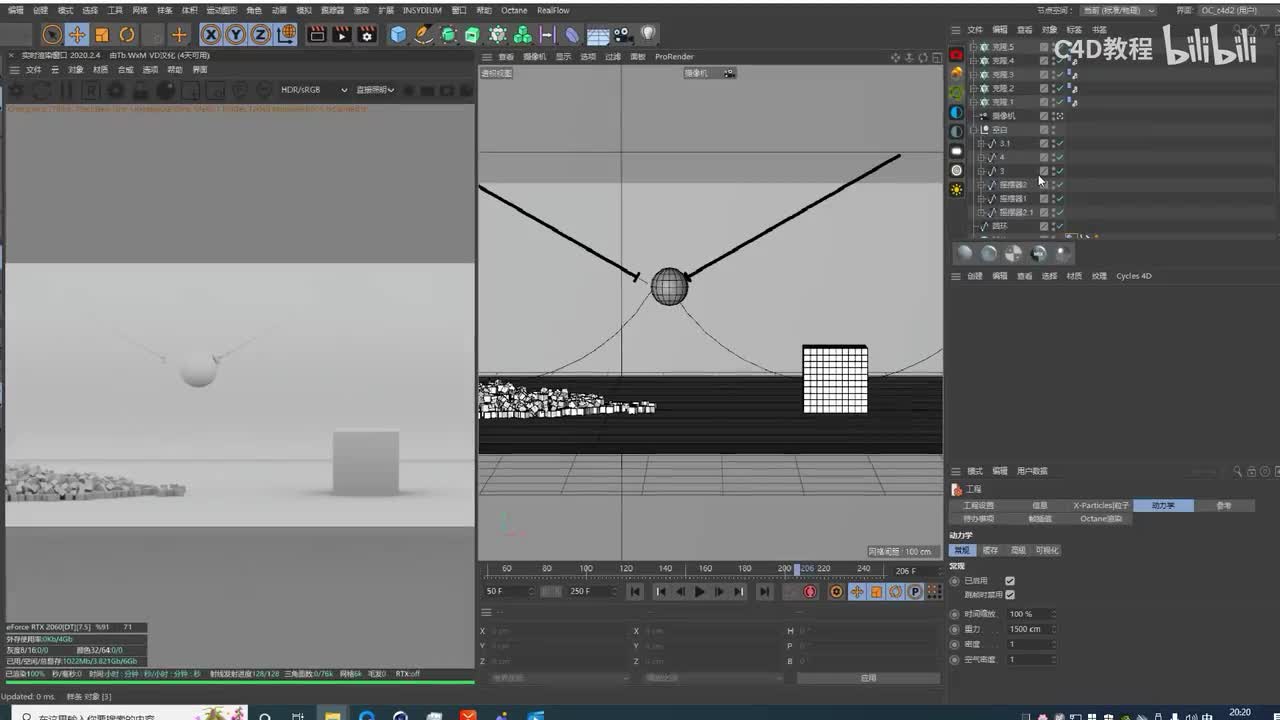Expand the 3.1 spline tree node
1280x720 pixels.
tap(980, 144)
